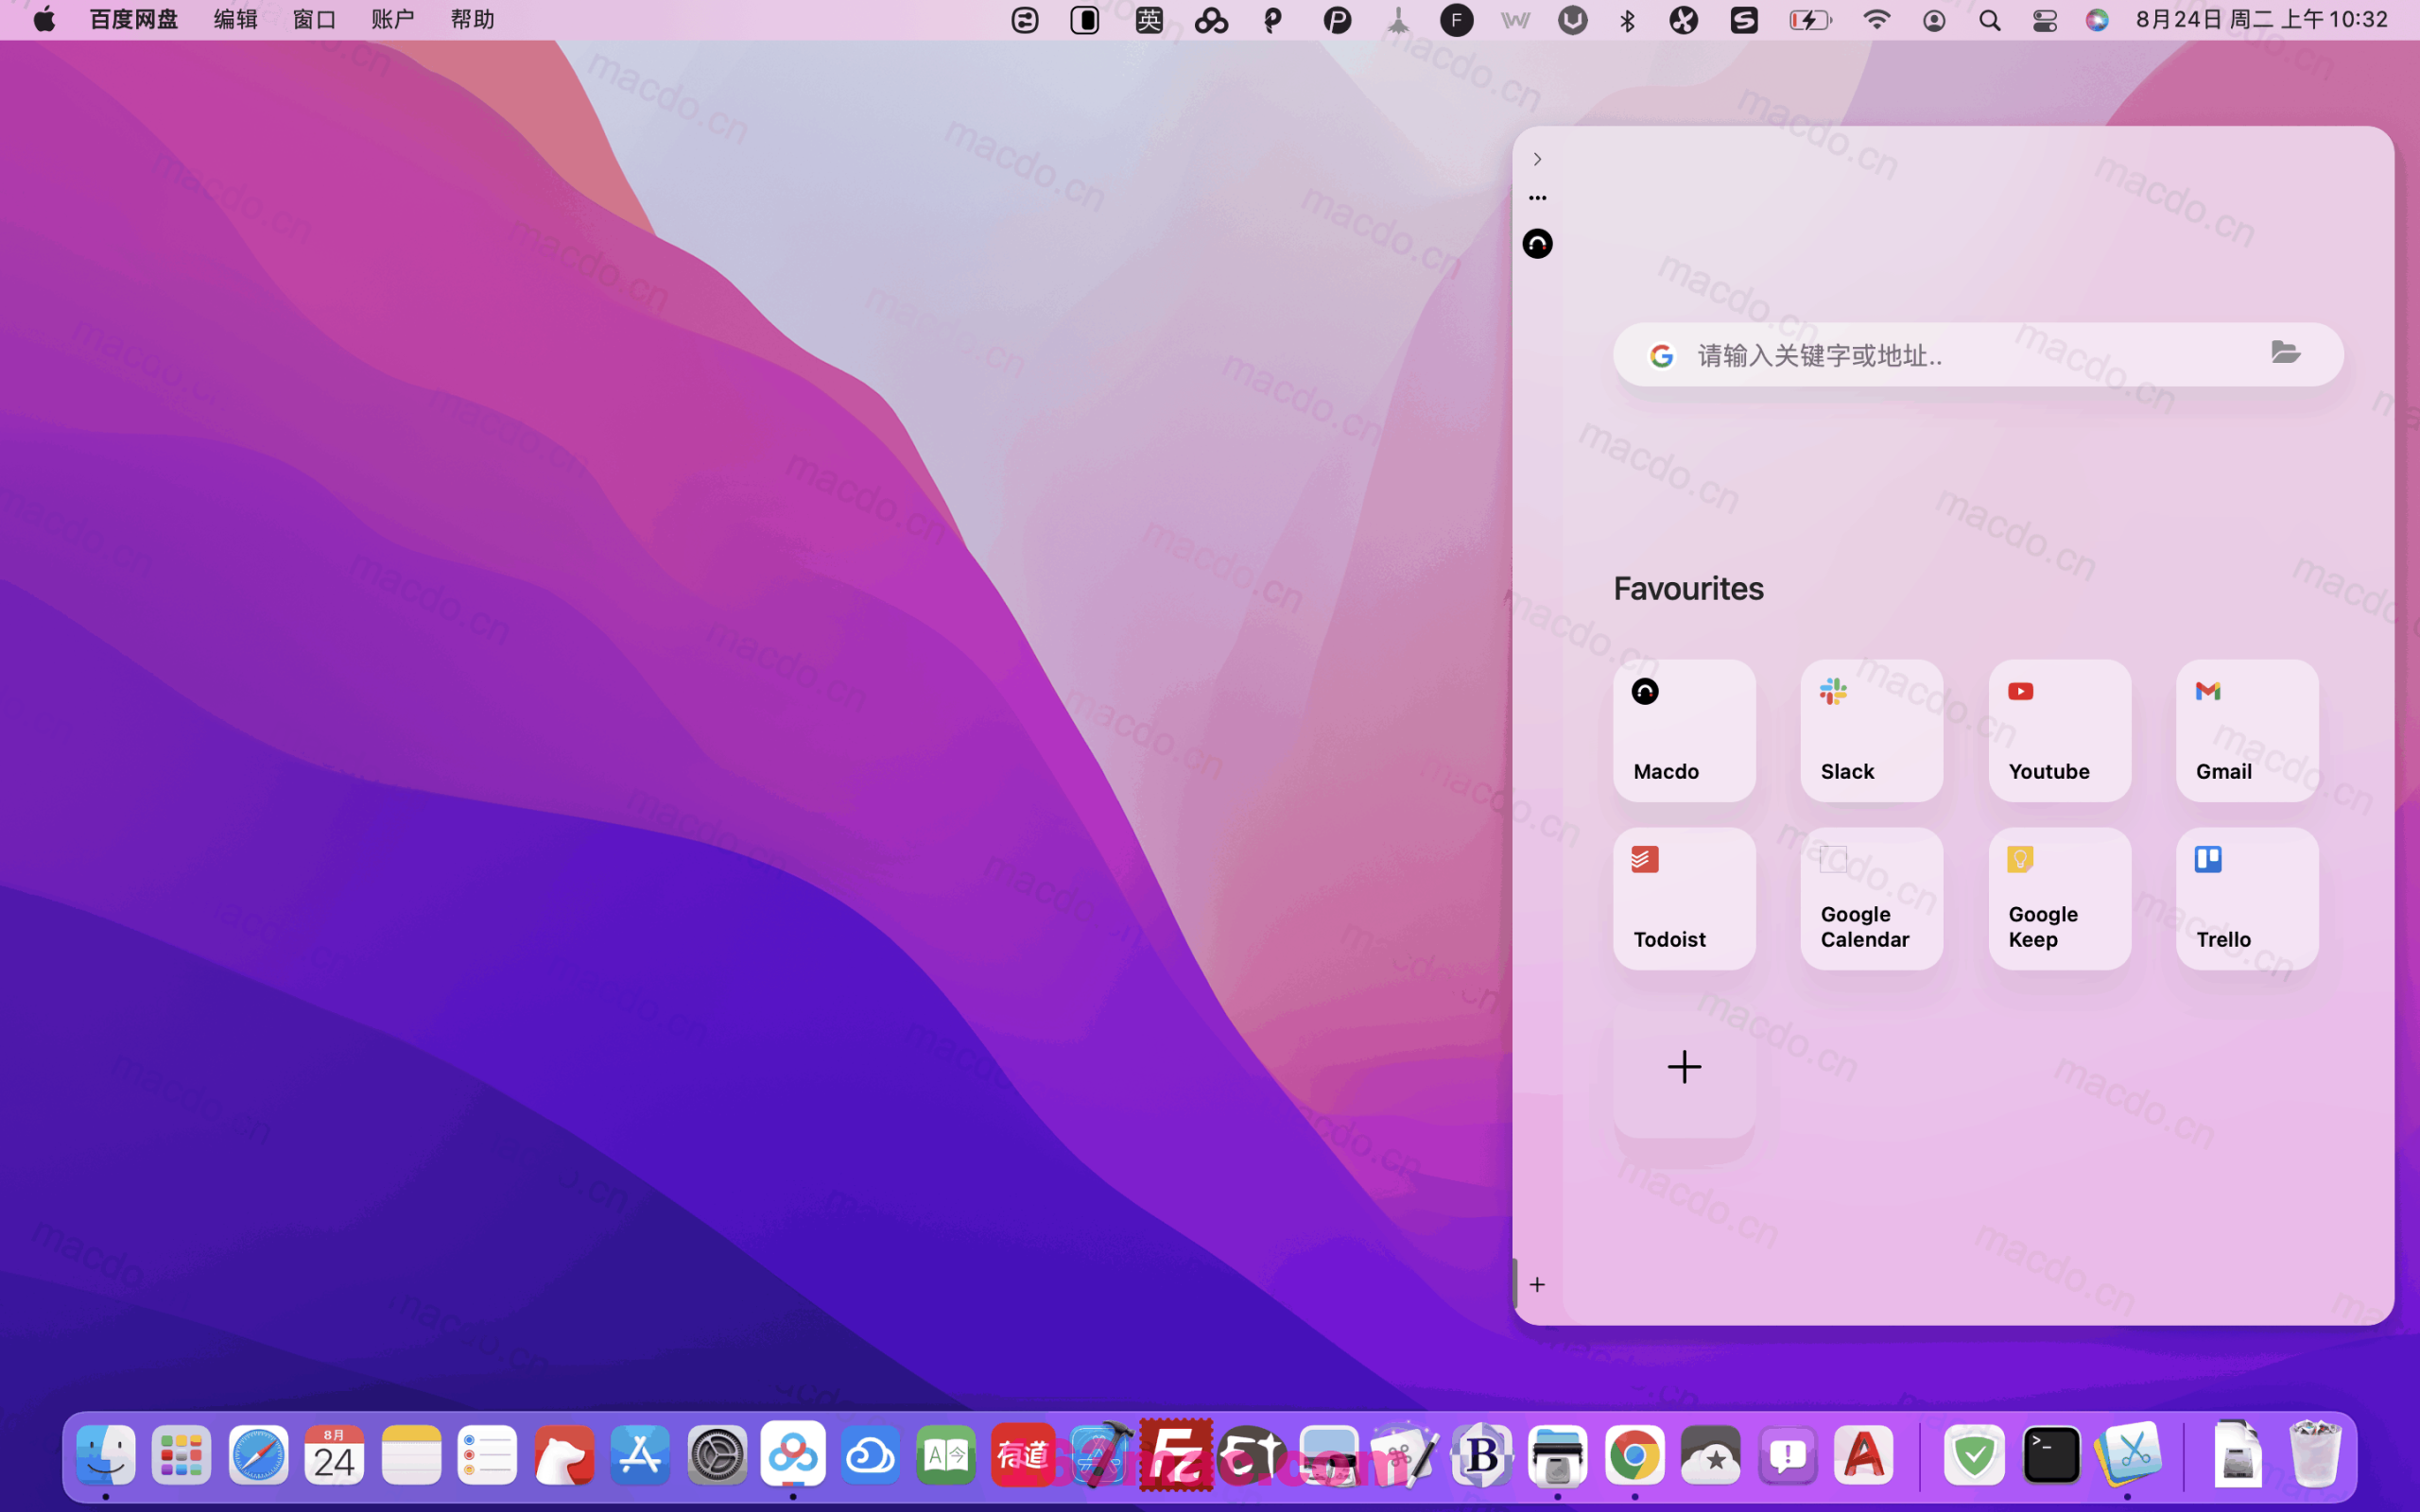Open the Todoist favourite tile
The image size is (2420, 1512).
coord(1684,898)
